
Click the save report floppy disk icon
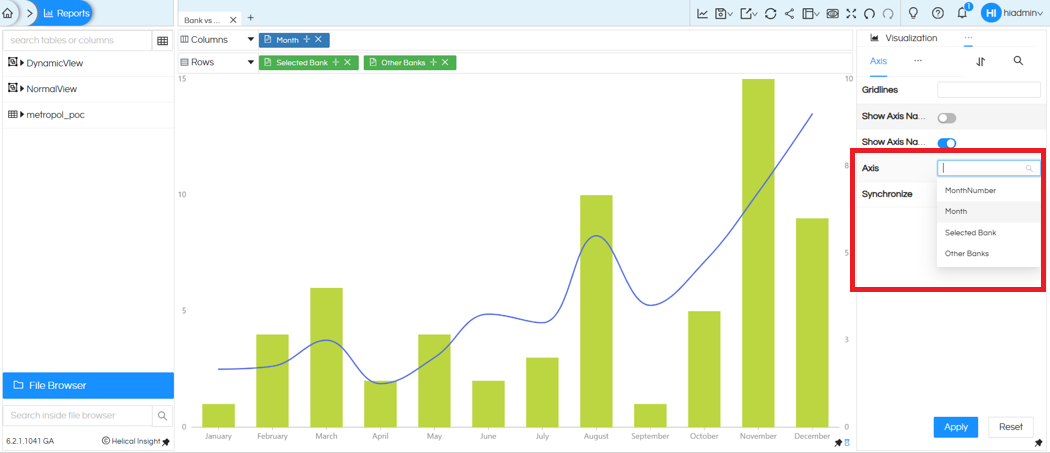click(x=723, y=13)
